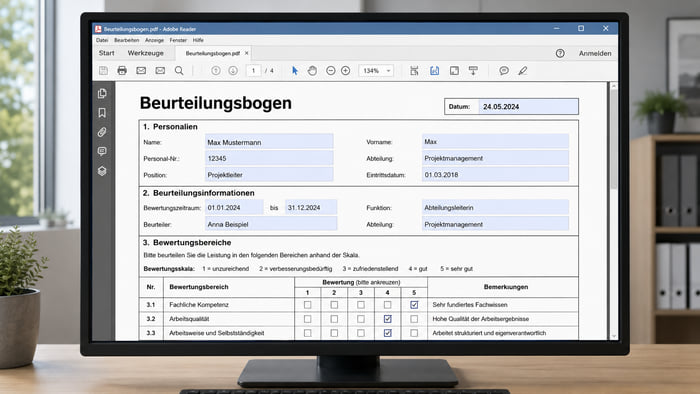Select the hand pan tool

pos(312,71)
